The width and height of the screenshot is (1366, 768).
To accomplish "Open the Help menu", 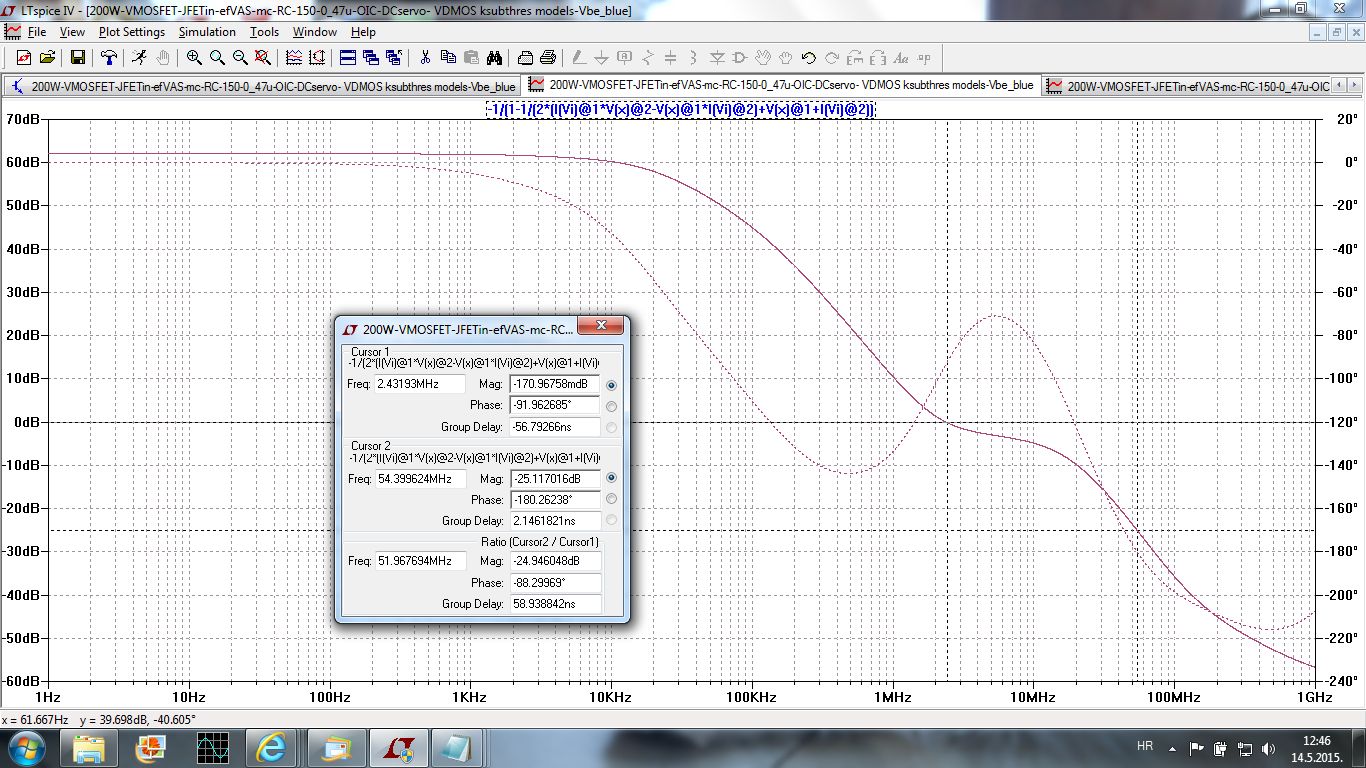I will (x=363, y=32).
